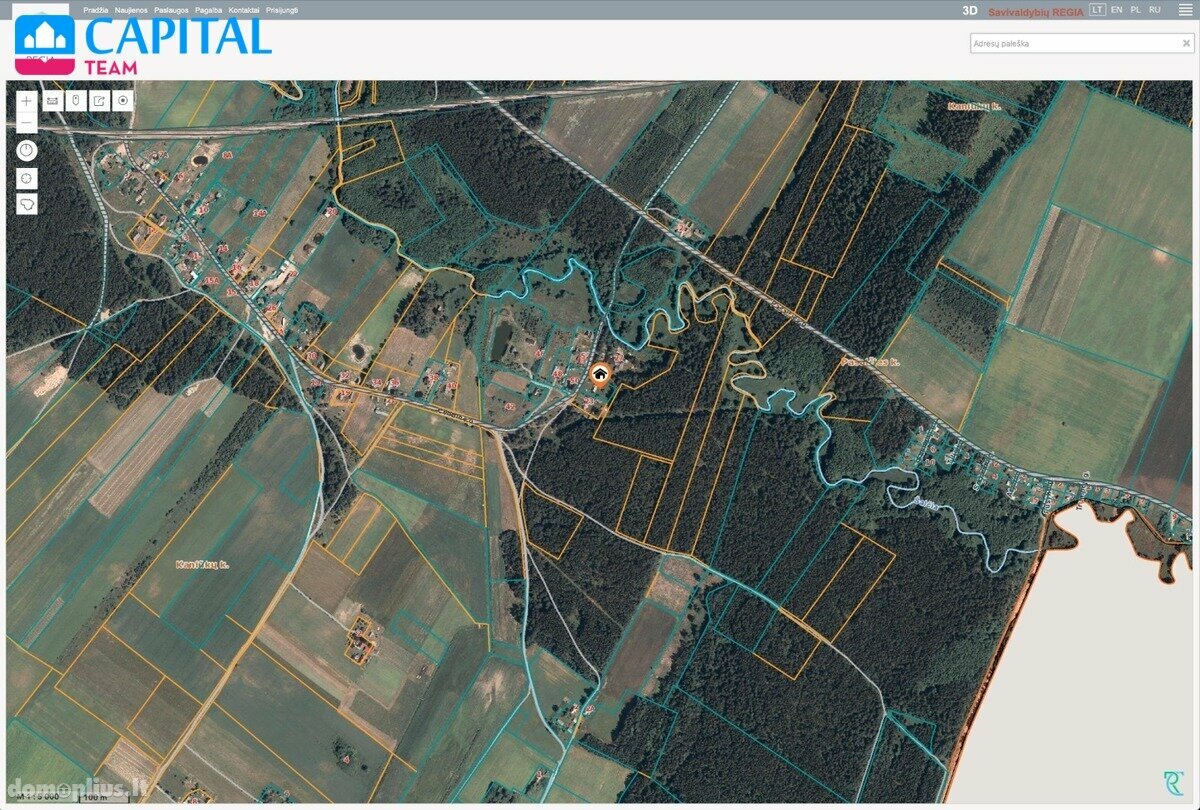Viewport: 1200px width, 810px height.
Task: Click Prisijungti to log in
Action: click(282, 9)
